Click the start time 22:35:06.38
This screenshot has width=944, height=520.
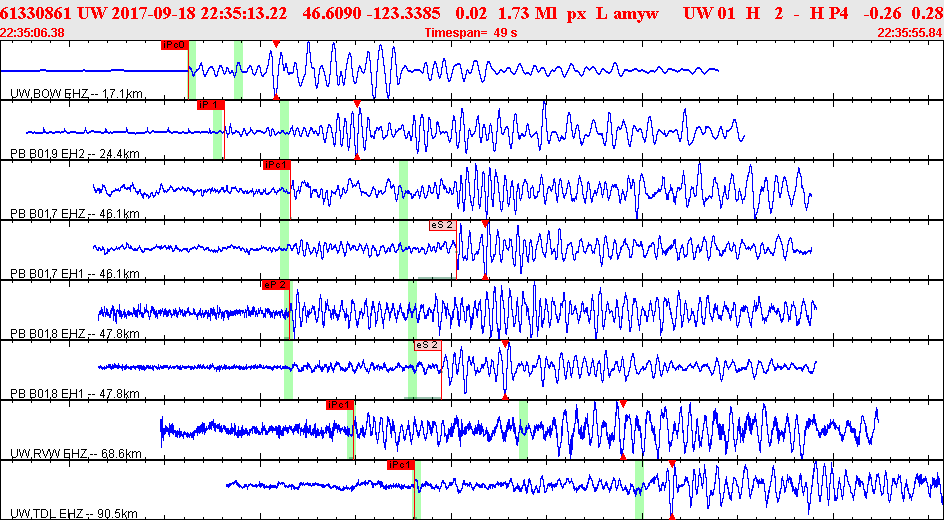point(33,33)
